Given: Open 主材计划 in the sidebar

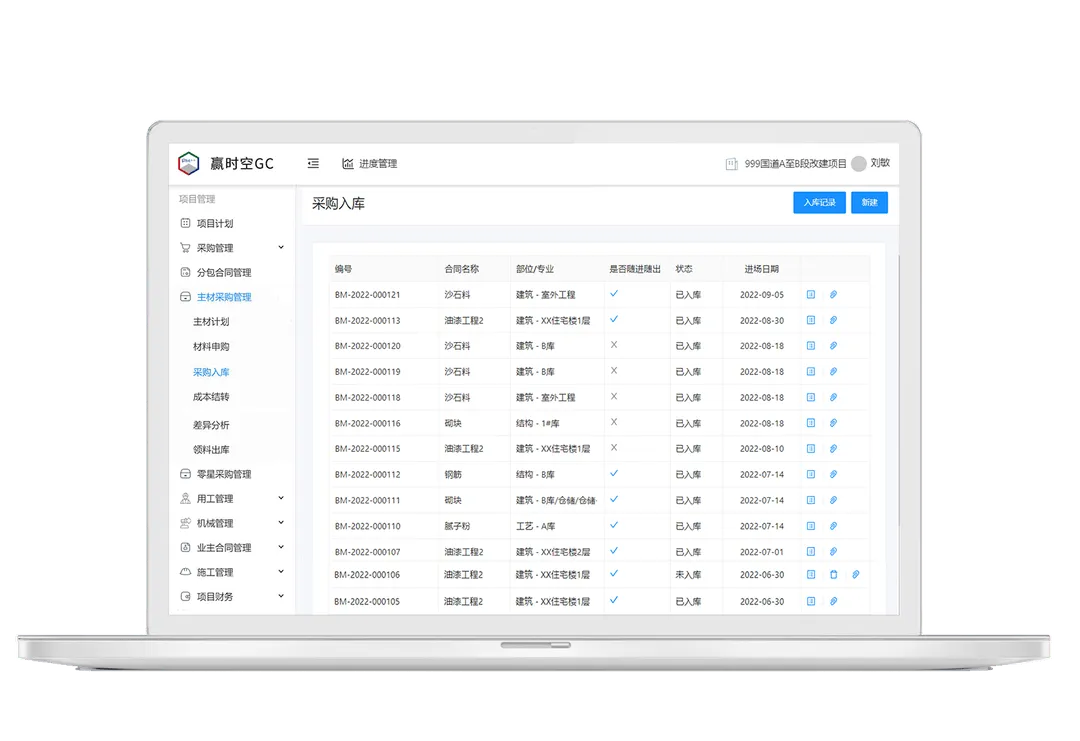Looking at the screenshot, I should (211, 322).
